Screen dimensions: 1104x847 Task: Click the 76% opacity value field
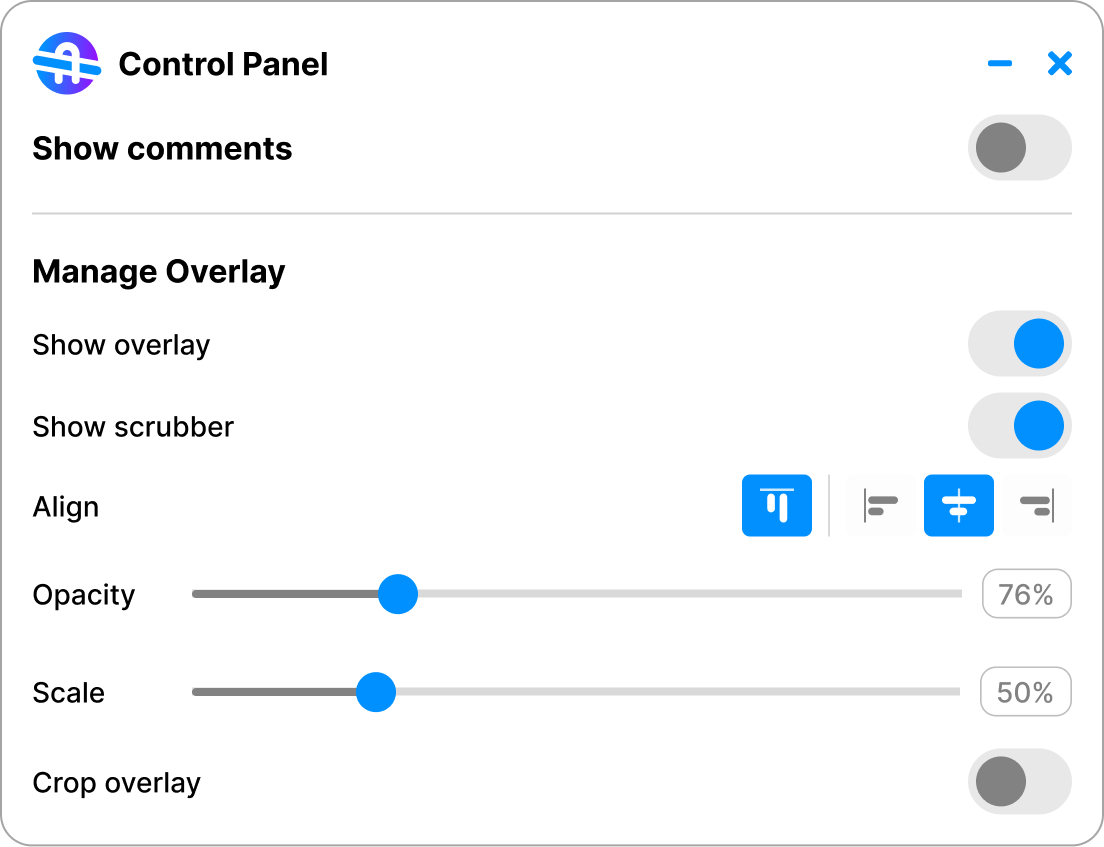point(1026,594)
